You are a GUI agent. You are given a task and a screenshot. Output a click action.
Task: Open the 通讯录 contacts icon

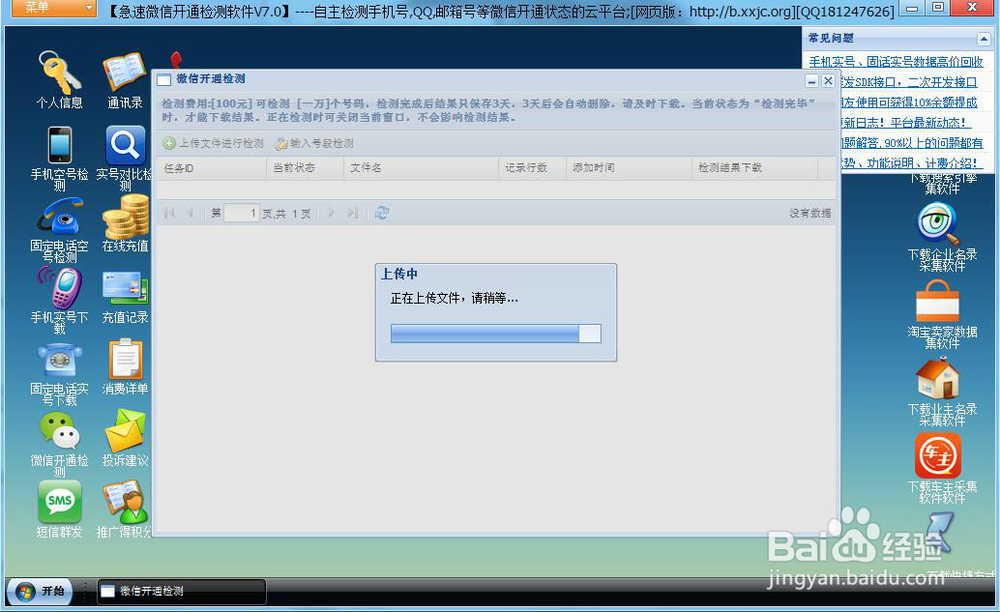click(122, 80)
